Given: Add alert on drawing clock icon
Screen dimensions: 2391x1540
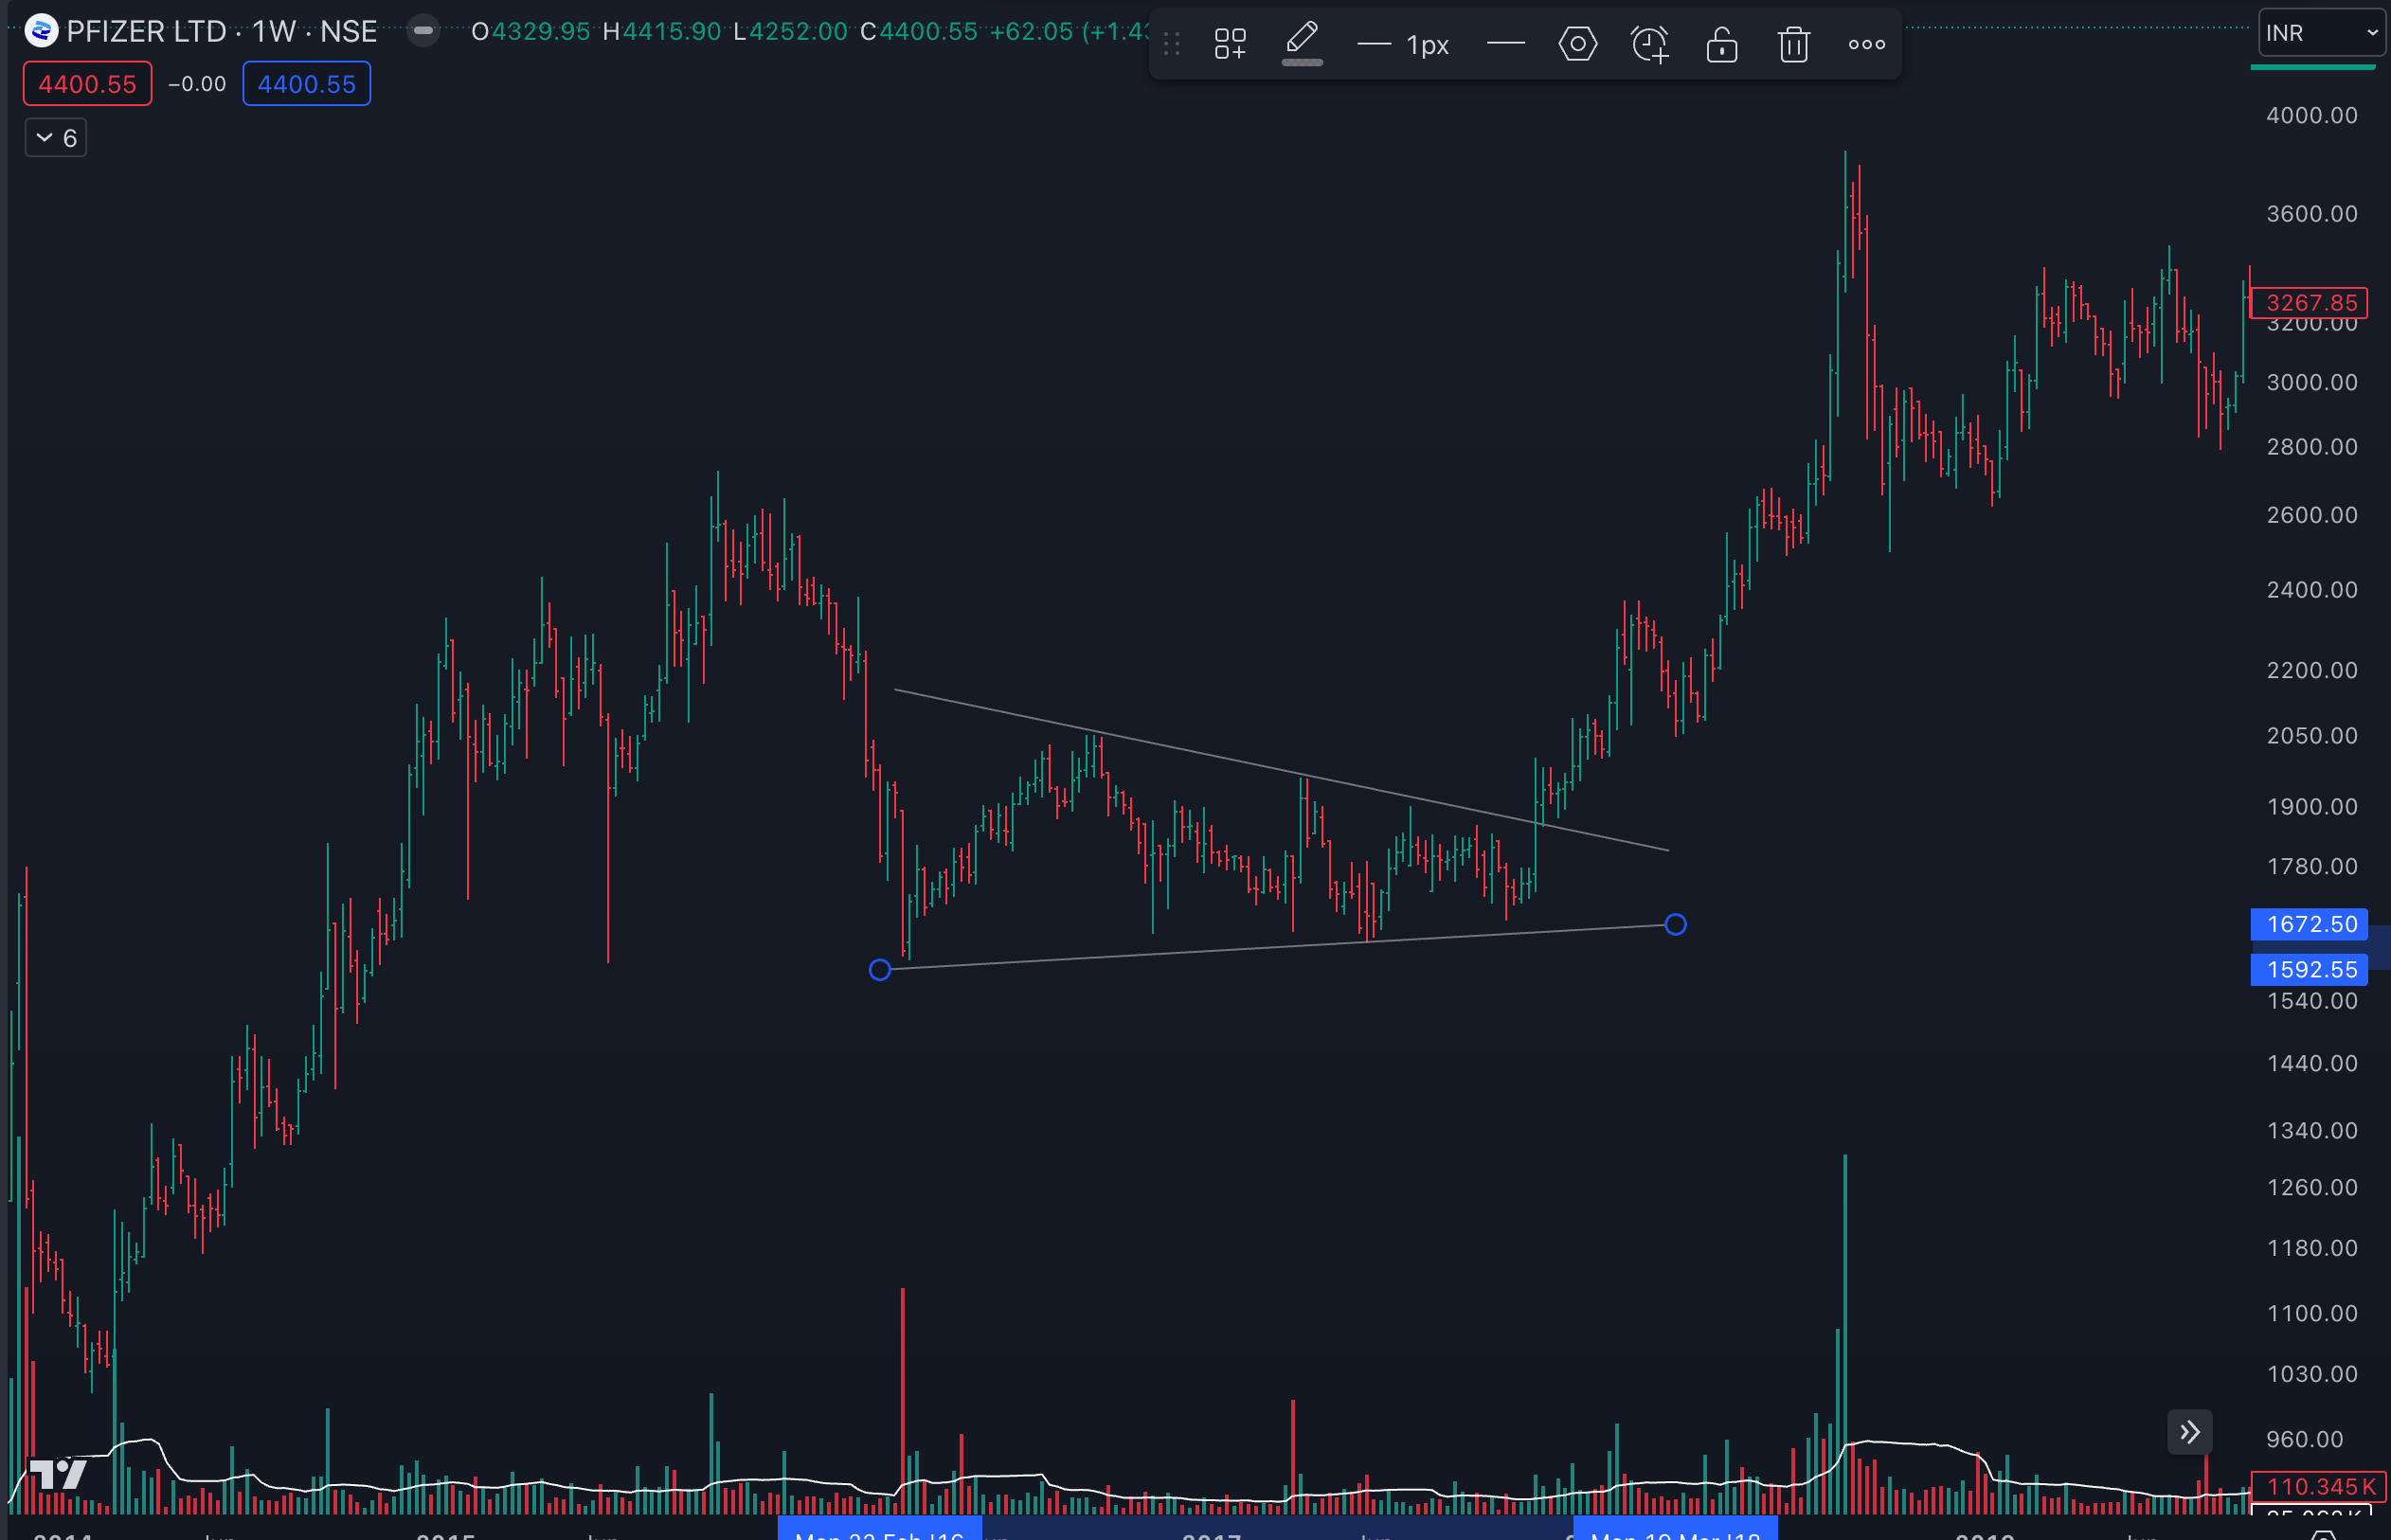Looking at the screenshot, I should click(1649, 44).
